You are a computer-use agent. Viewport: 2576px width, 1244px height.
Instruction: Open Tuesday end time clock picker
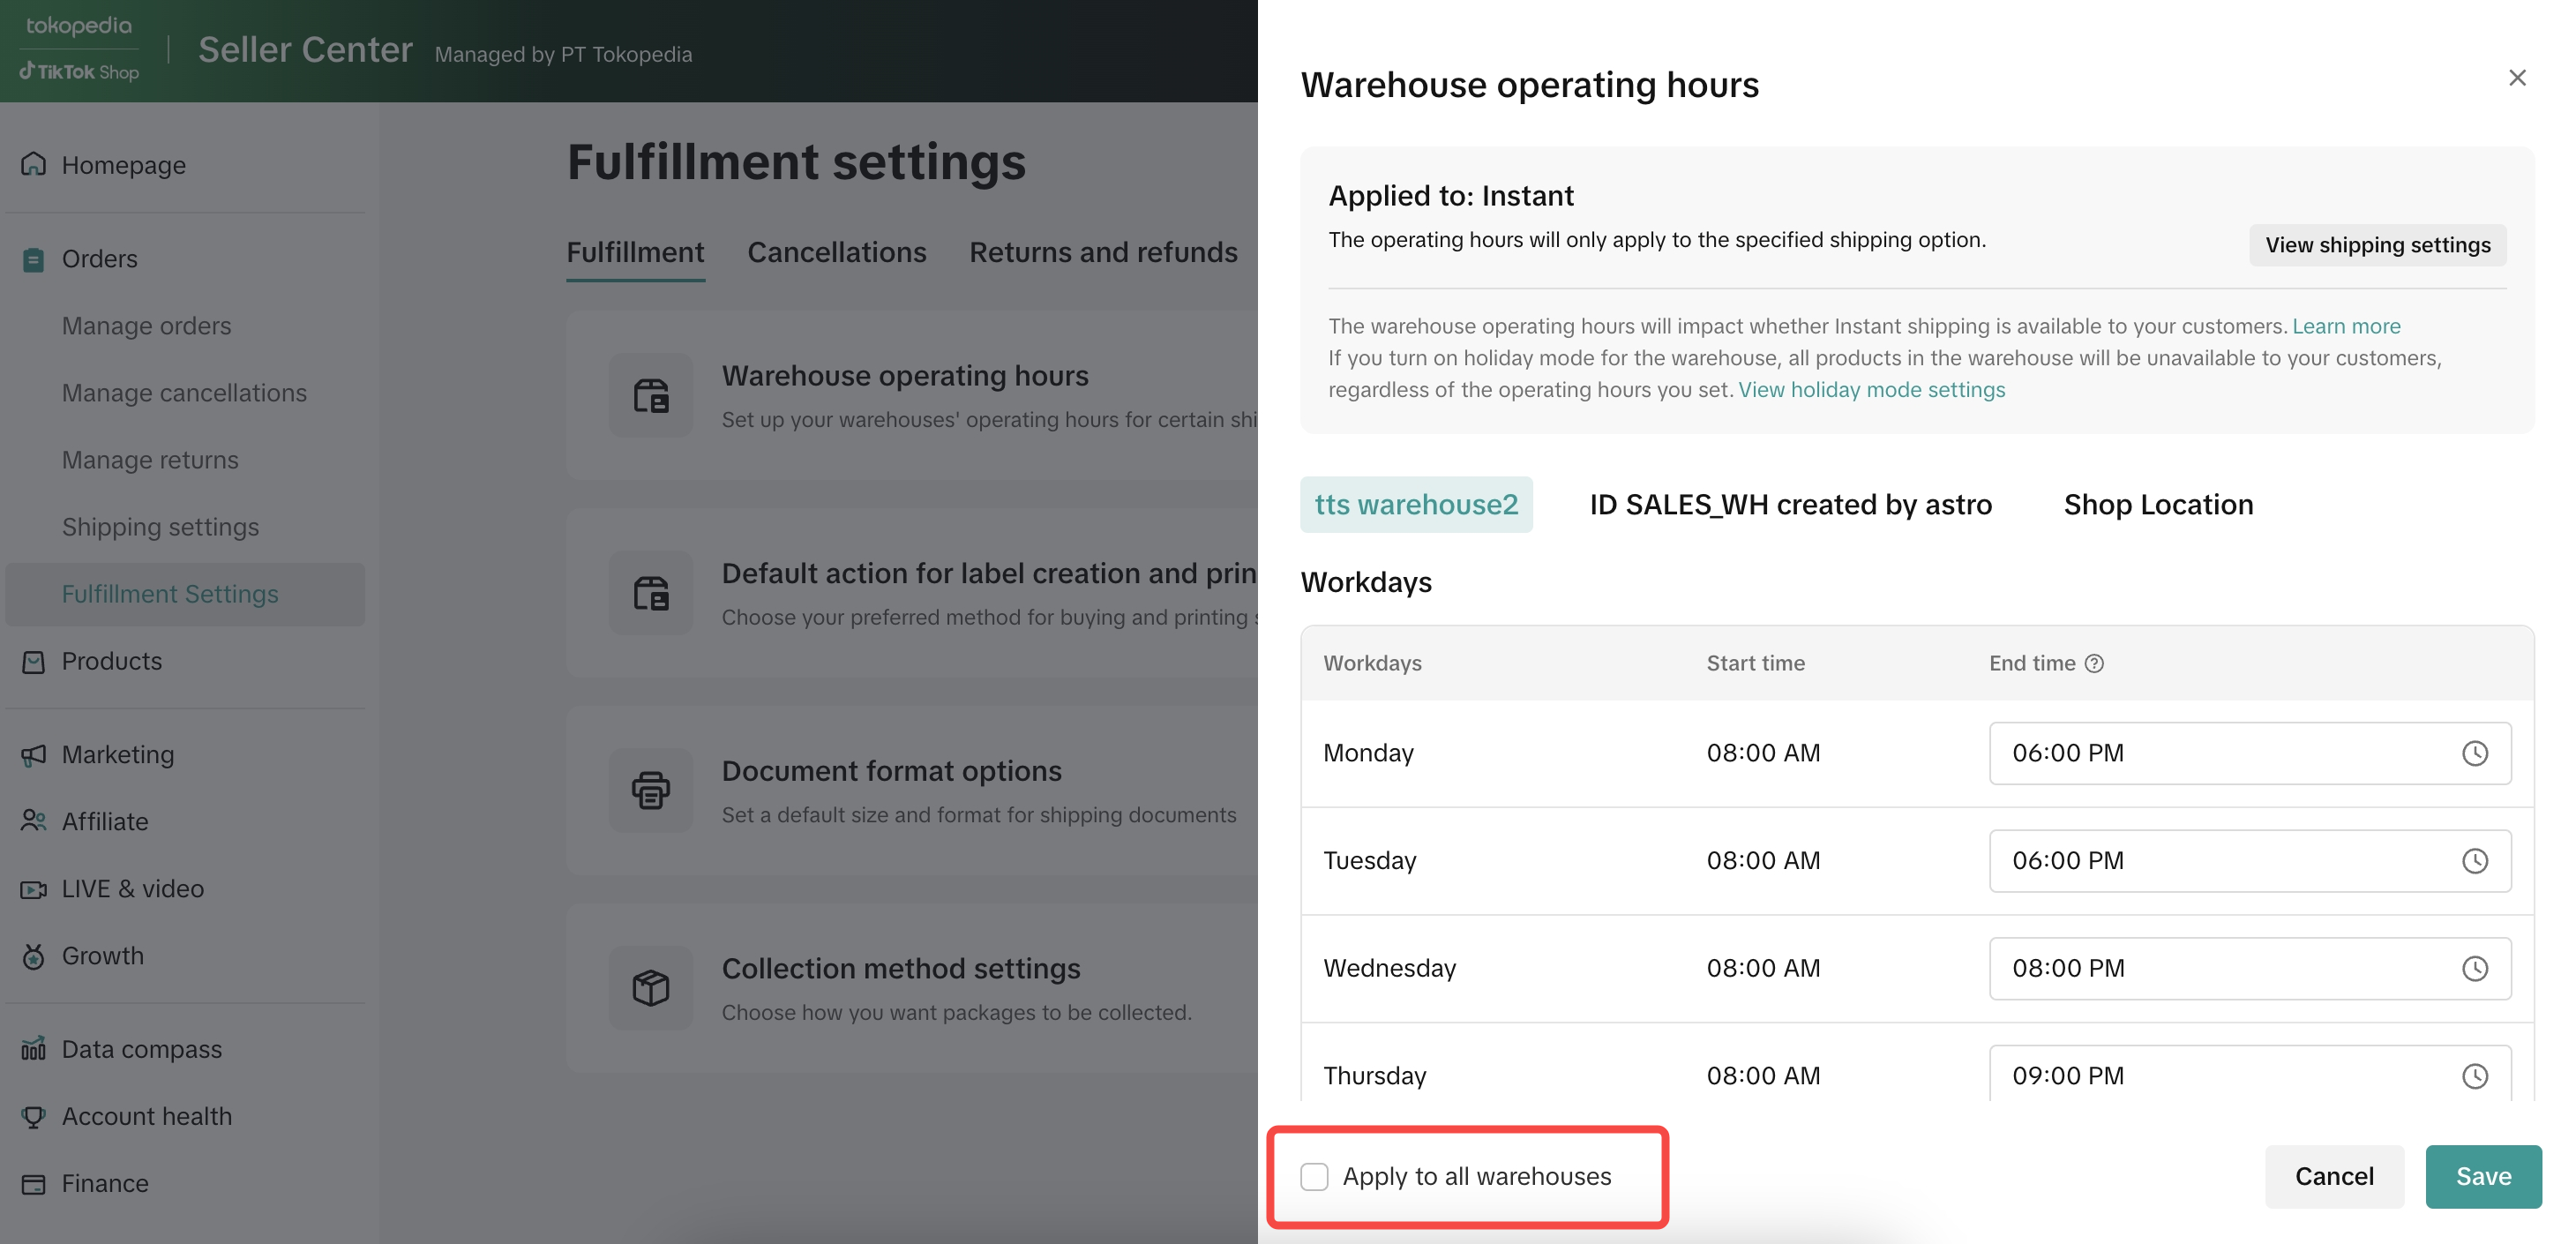(2474, 861)
